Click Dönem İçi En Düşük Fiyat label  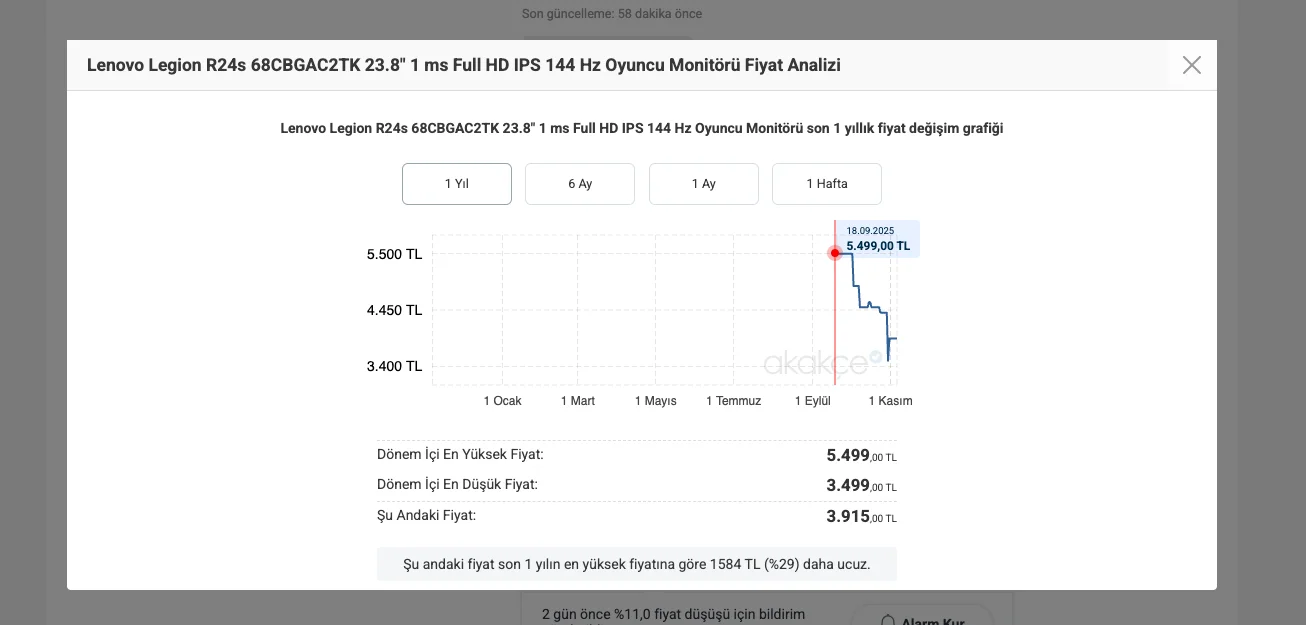click(x=457, y=484)
